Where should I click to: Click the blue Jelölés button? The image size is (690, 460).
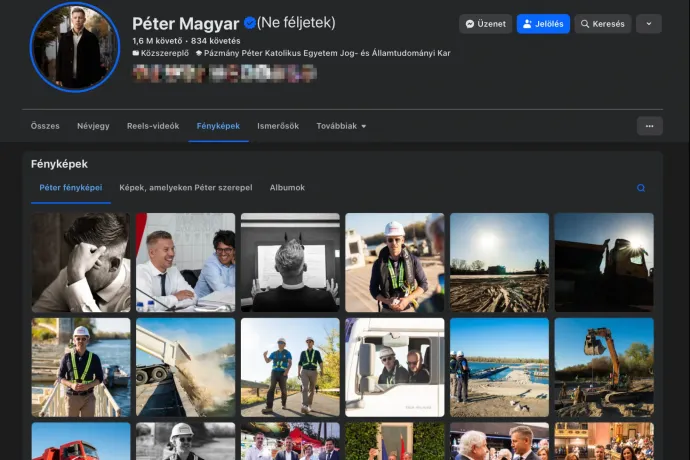[543, 24]
